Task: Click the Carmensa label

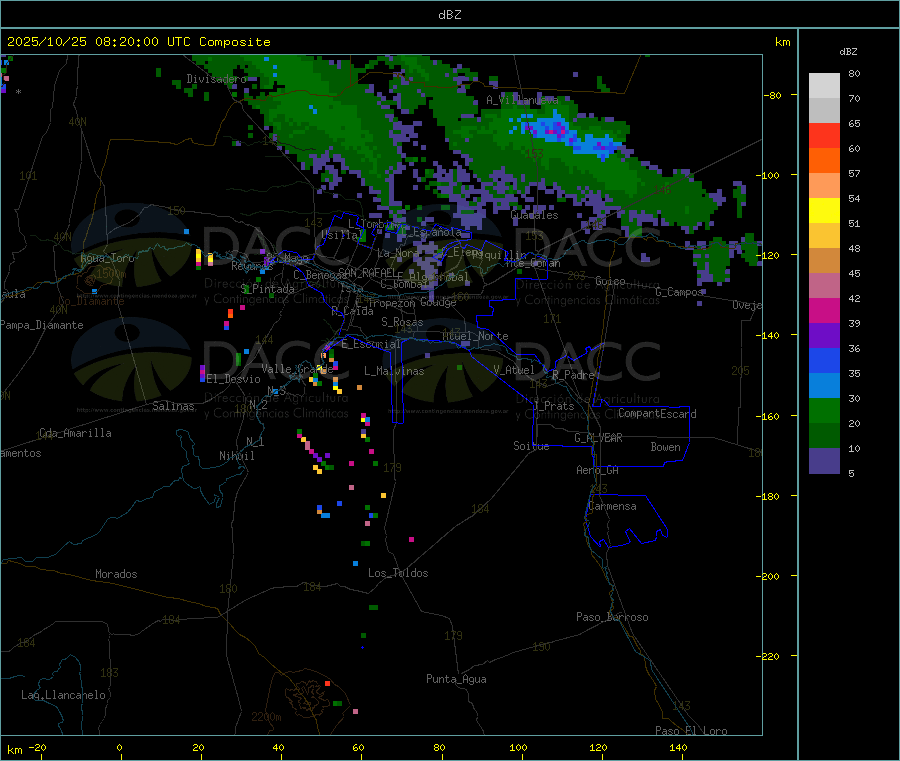Action: [612, 506]
